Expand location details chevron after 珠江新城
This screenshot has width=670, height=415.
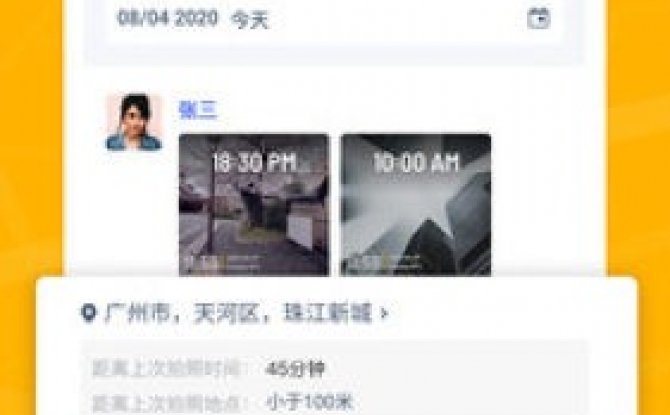[x=385, y=314]
